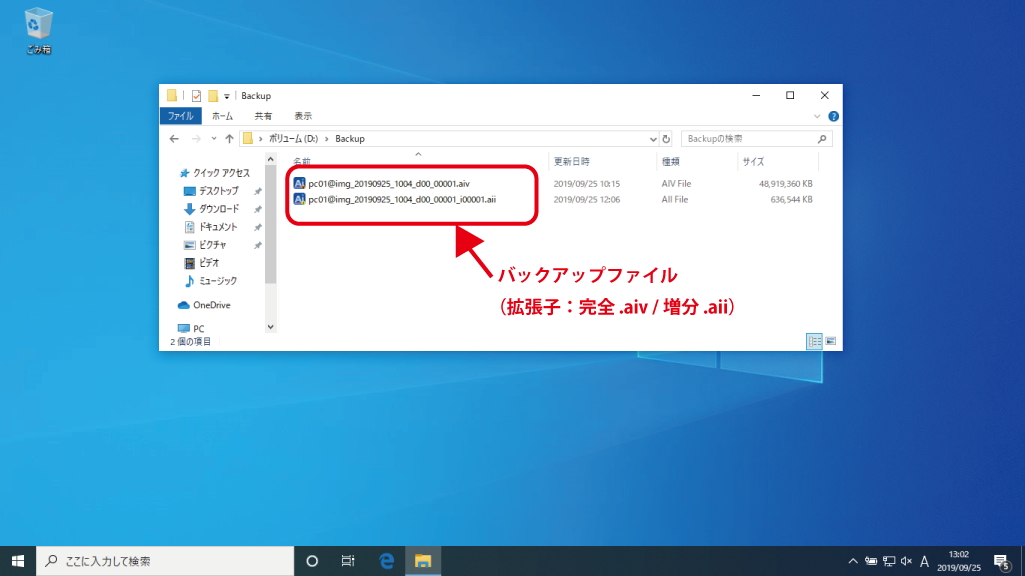Select the .aii incremental backup file icon

pyautogui.click(x=299, y=199)
